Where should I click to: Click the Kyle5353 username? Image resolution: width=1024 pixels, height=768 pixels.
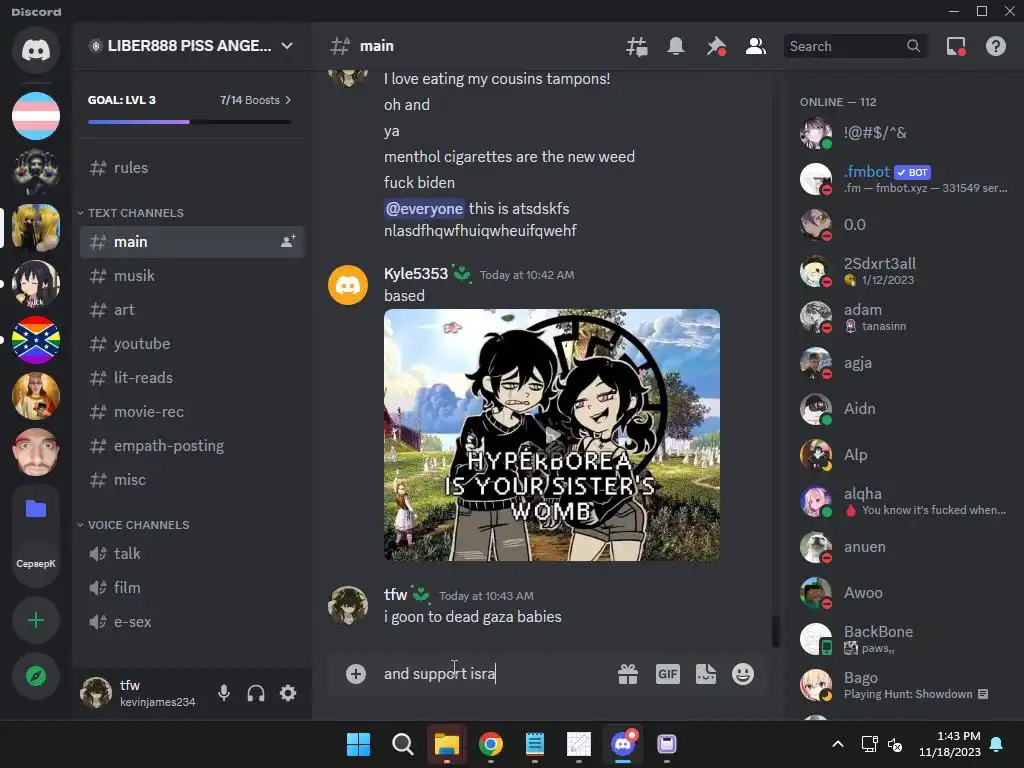(x=416, y=274)
